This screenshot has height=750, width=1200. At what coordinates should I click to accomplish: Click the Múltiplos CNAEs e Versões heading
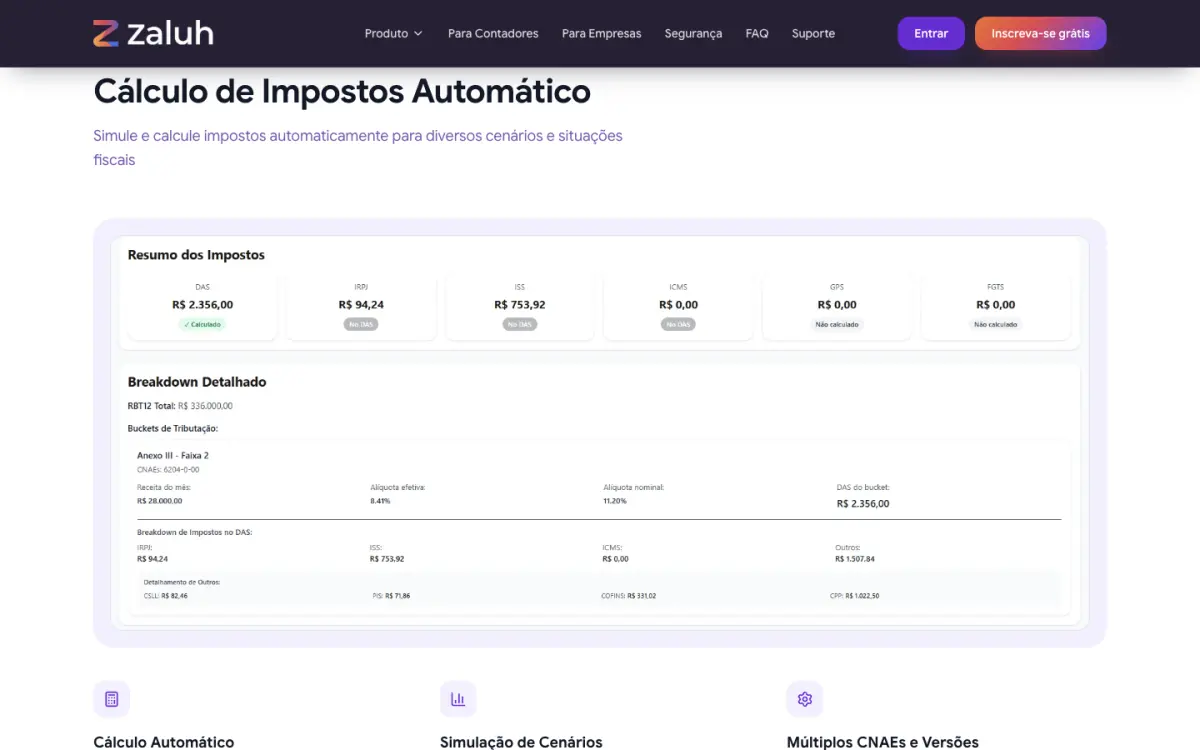pyautogui.click(x=883, y=742)
